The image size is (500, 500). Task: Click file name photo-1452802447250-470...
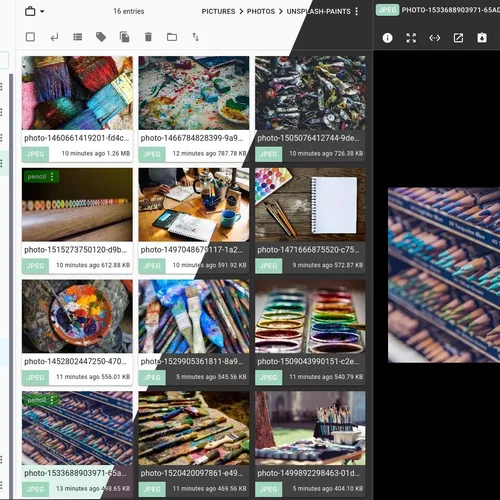tap(75, 361)
